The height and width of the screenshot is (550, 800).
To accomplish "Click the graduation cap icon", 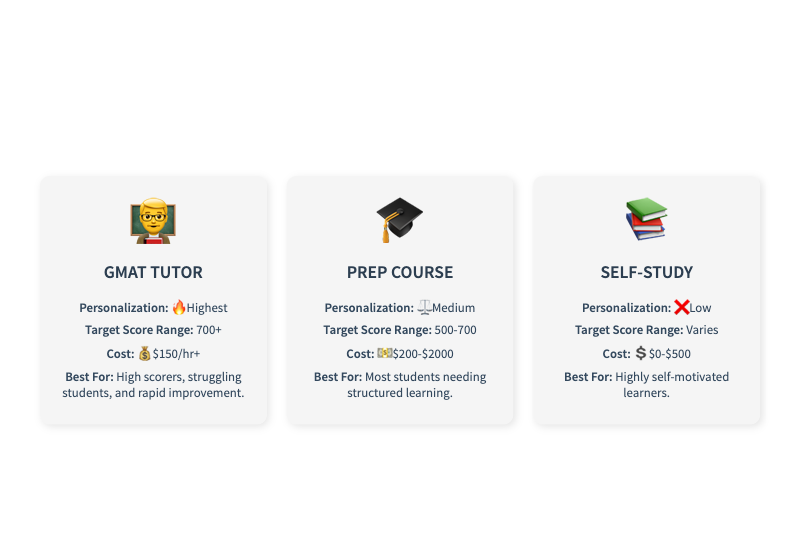I will tap(400, 220).
